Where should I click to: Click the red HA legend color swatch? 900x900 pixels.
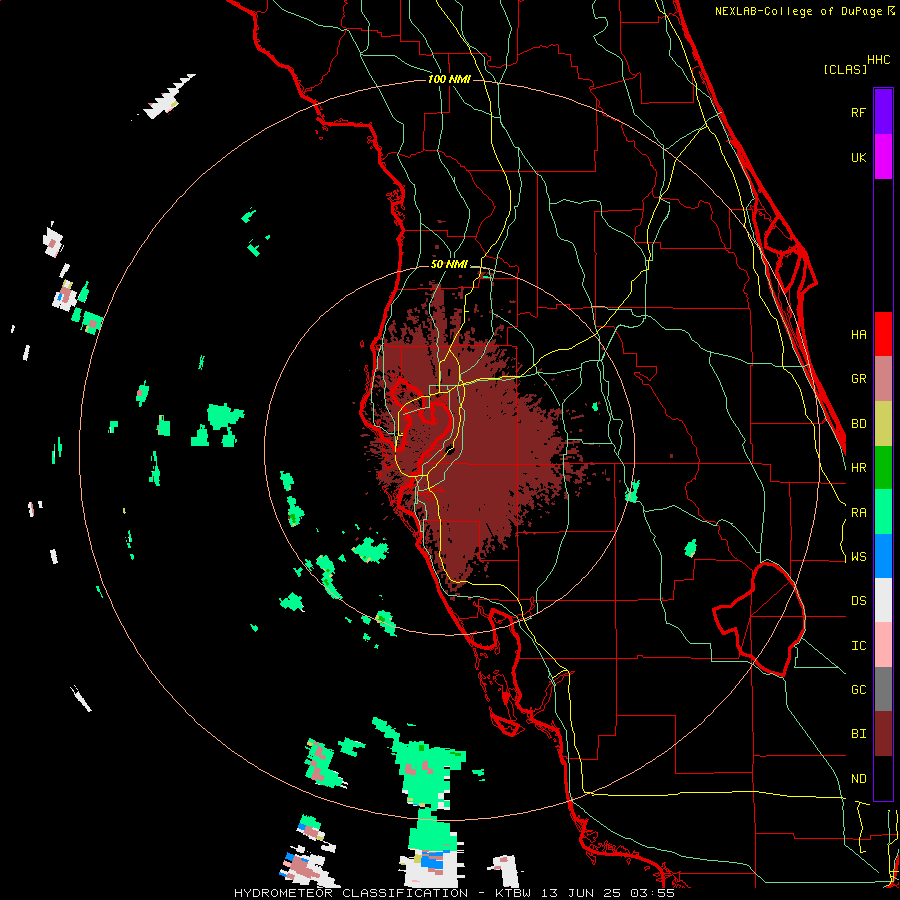coord(883,334)
